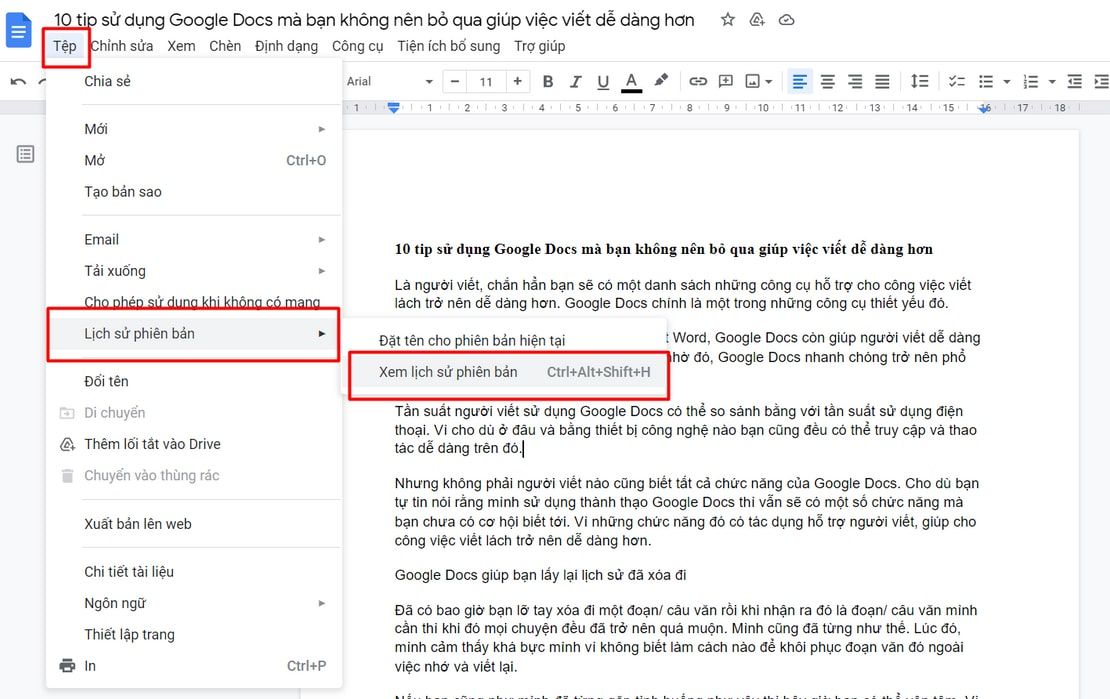The height and width of the screenshot is (699, 1110).
Task: Click the bold heading in the document
Action: 663,249
